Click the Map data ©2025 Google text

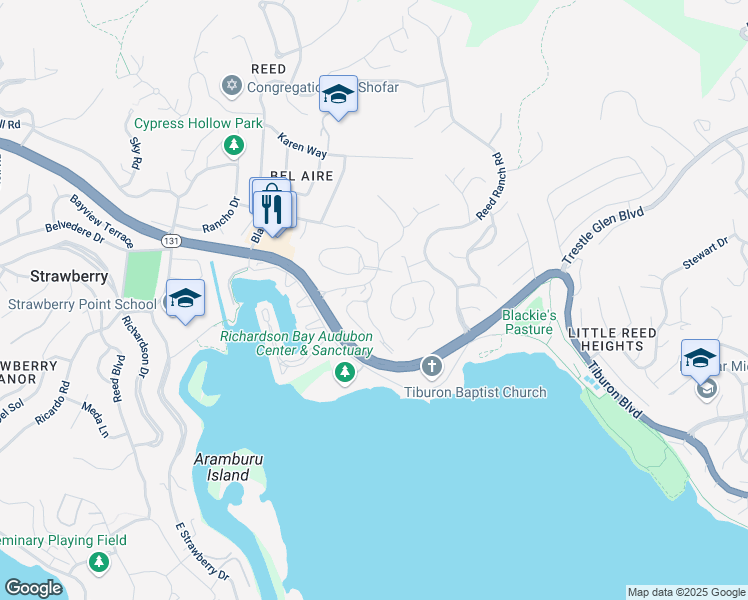coord(686,592)
